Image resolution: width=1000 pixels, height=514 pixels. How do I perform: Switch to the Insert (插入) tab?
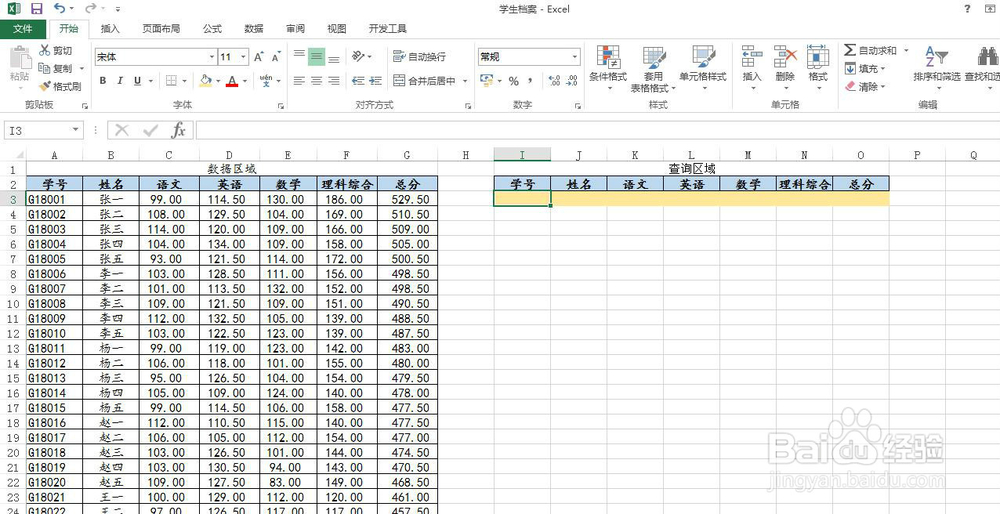tap(110, 29)
